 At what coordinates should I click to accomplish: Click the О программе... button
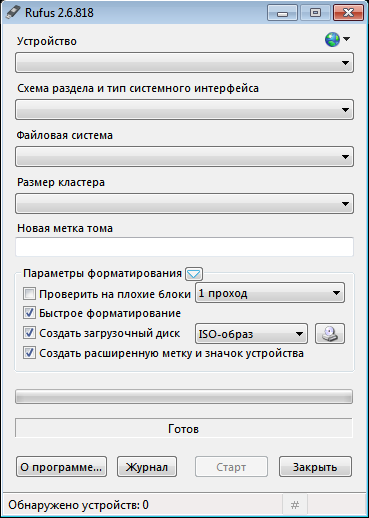[x=61, y=467]
